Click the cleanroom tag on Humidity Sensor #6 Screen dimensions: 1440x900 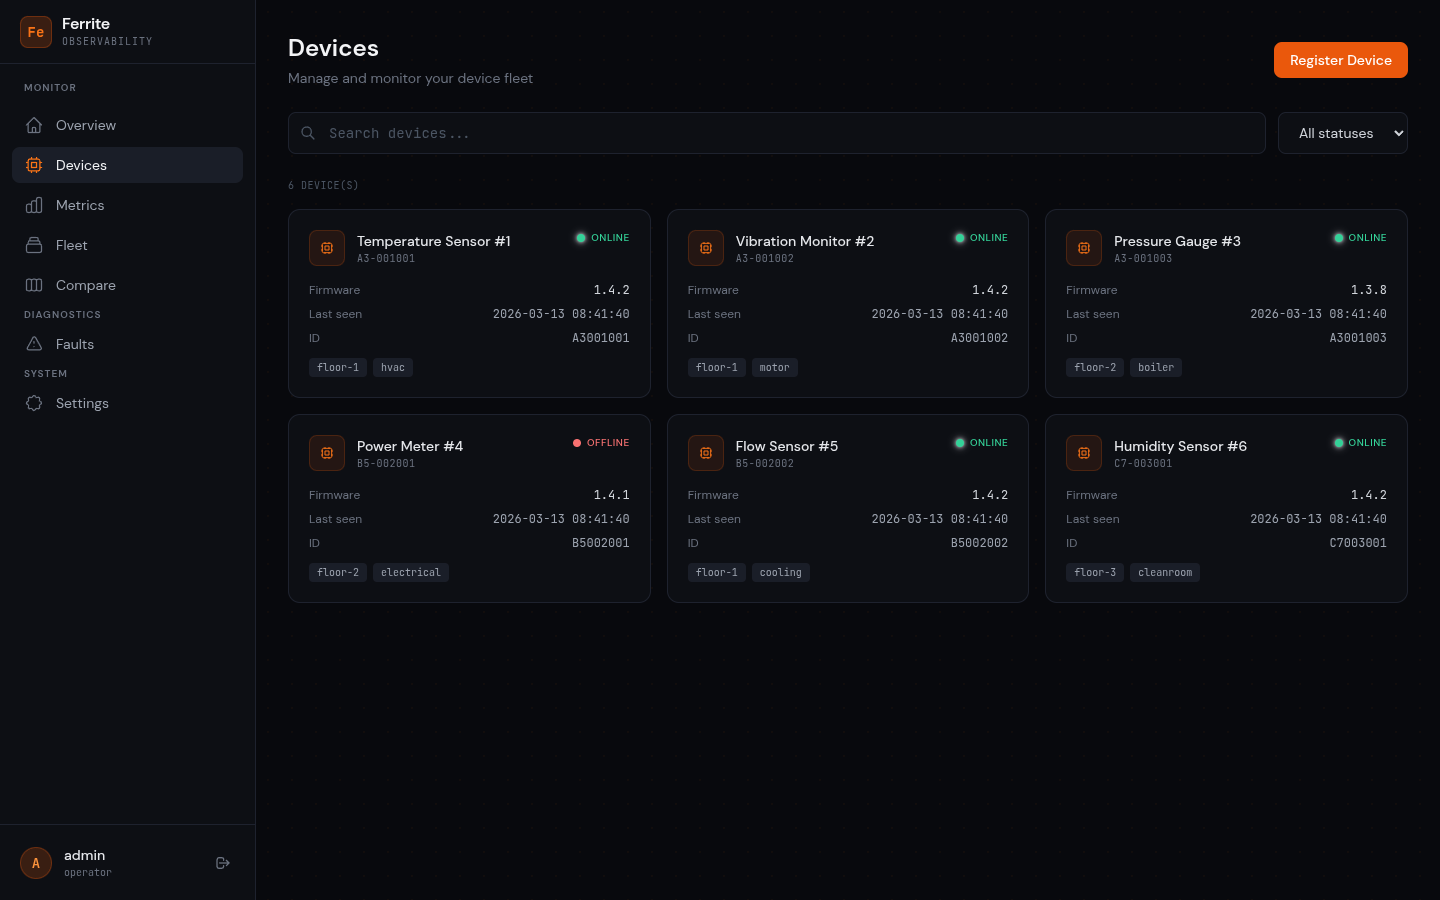coord(1164,572)
